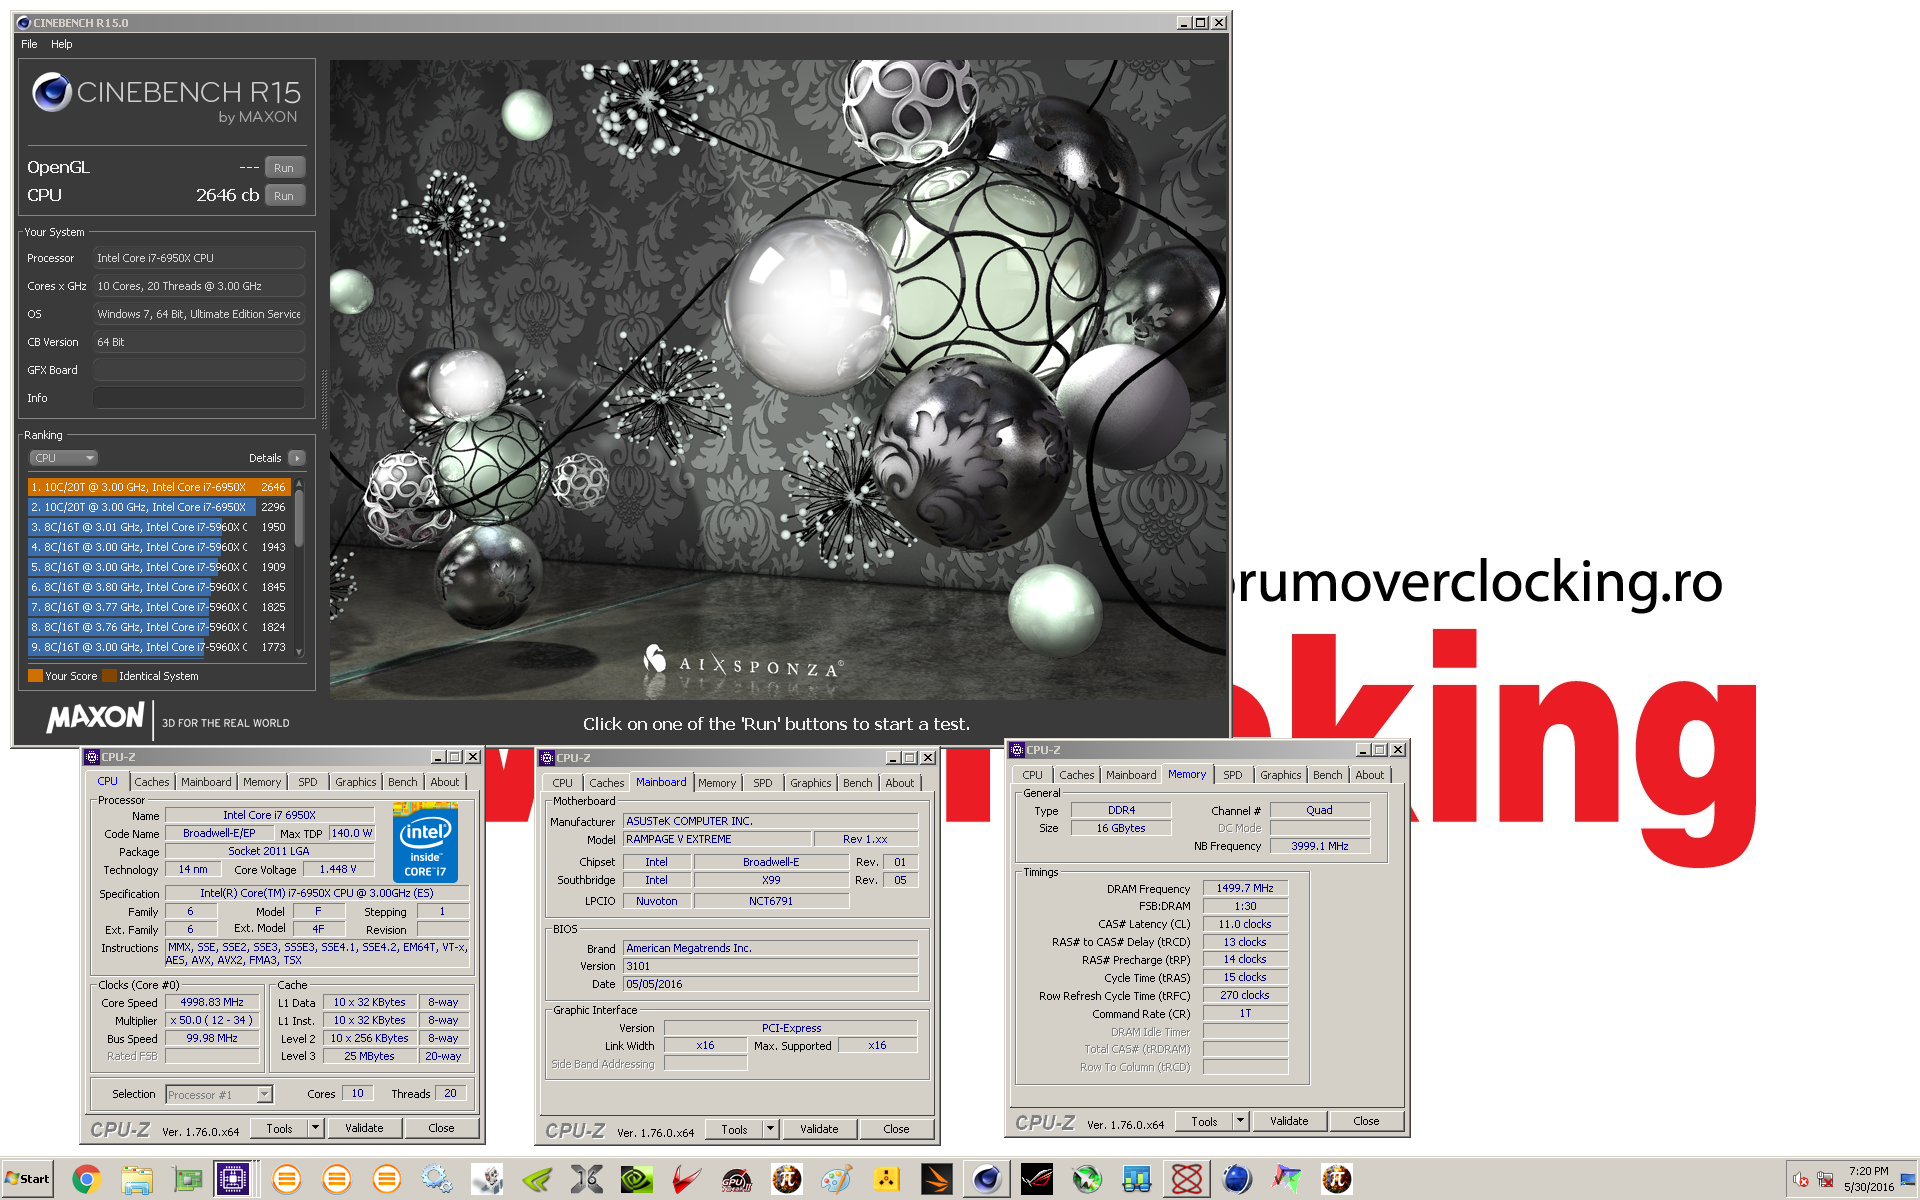Click the network tray icon

tap(1825, 1179)
